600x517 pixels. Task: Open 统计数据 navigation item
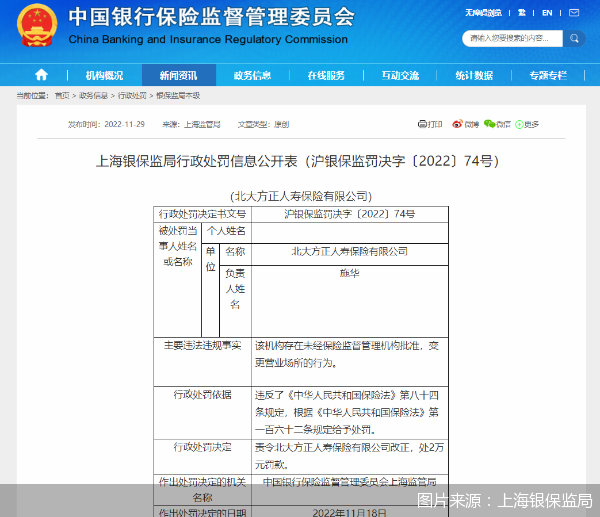click(x=474, y=75)
